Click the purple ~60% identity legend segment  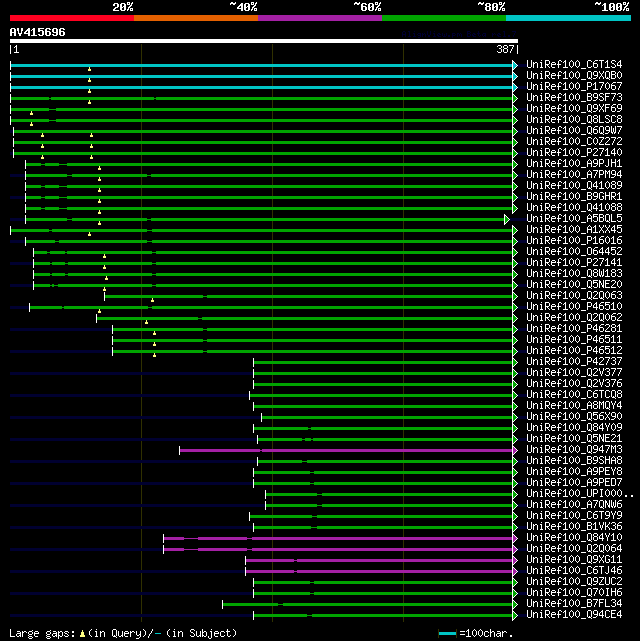tap(320, 18)
